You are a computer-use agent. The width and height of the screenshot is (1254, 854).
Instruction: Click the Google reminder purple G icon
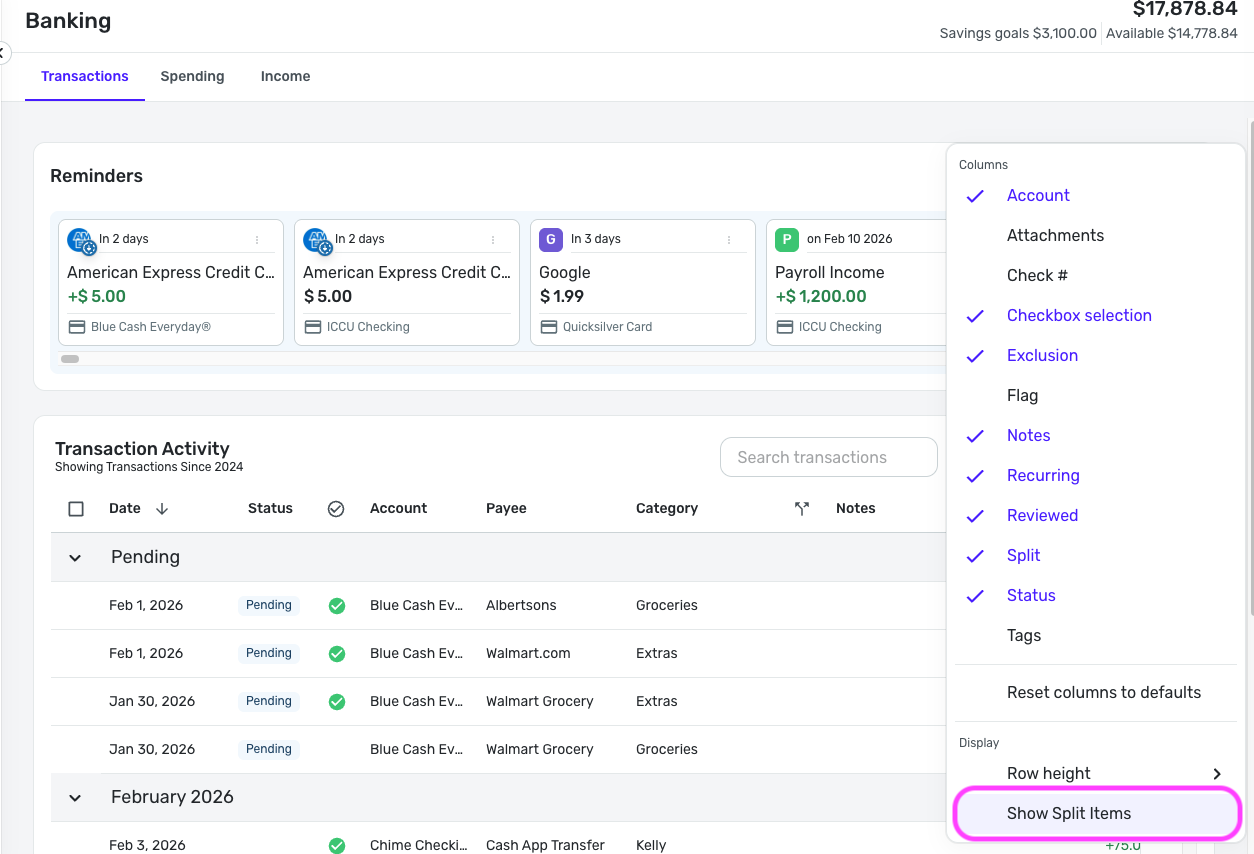551,239
